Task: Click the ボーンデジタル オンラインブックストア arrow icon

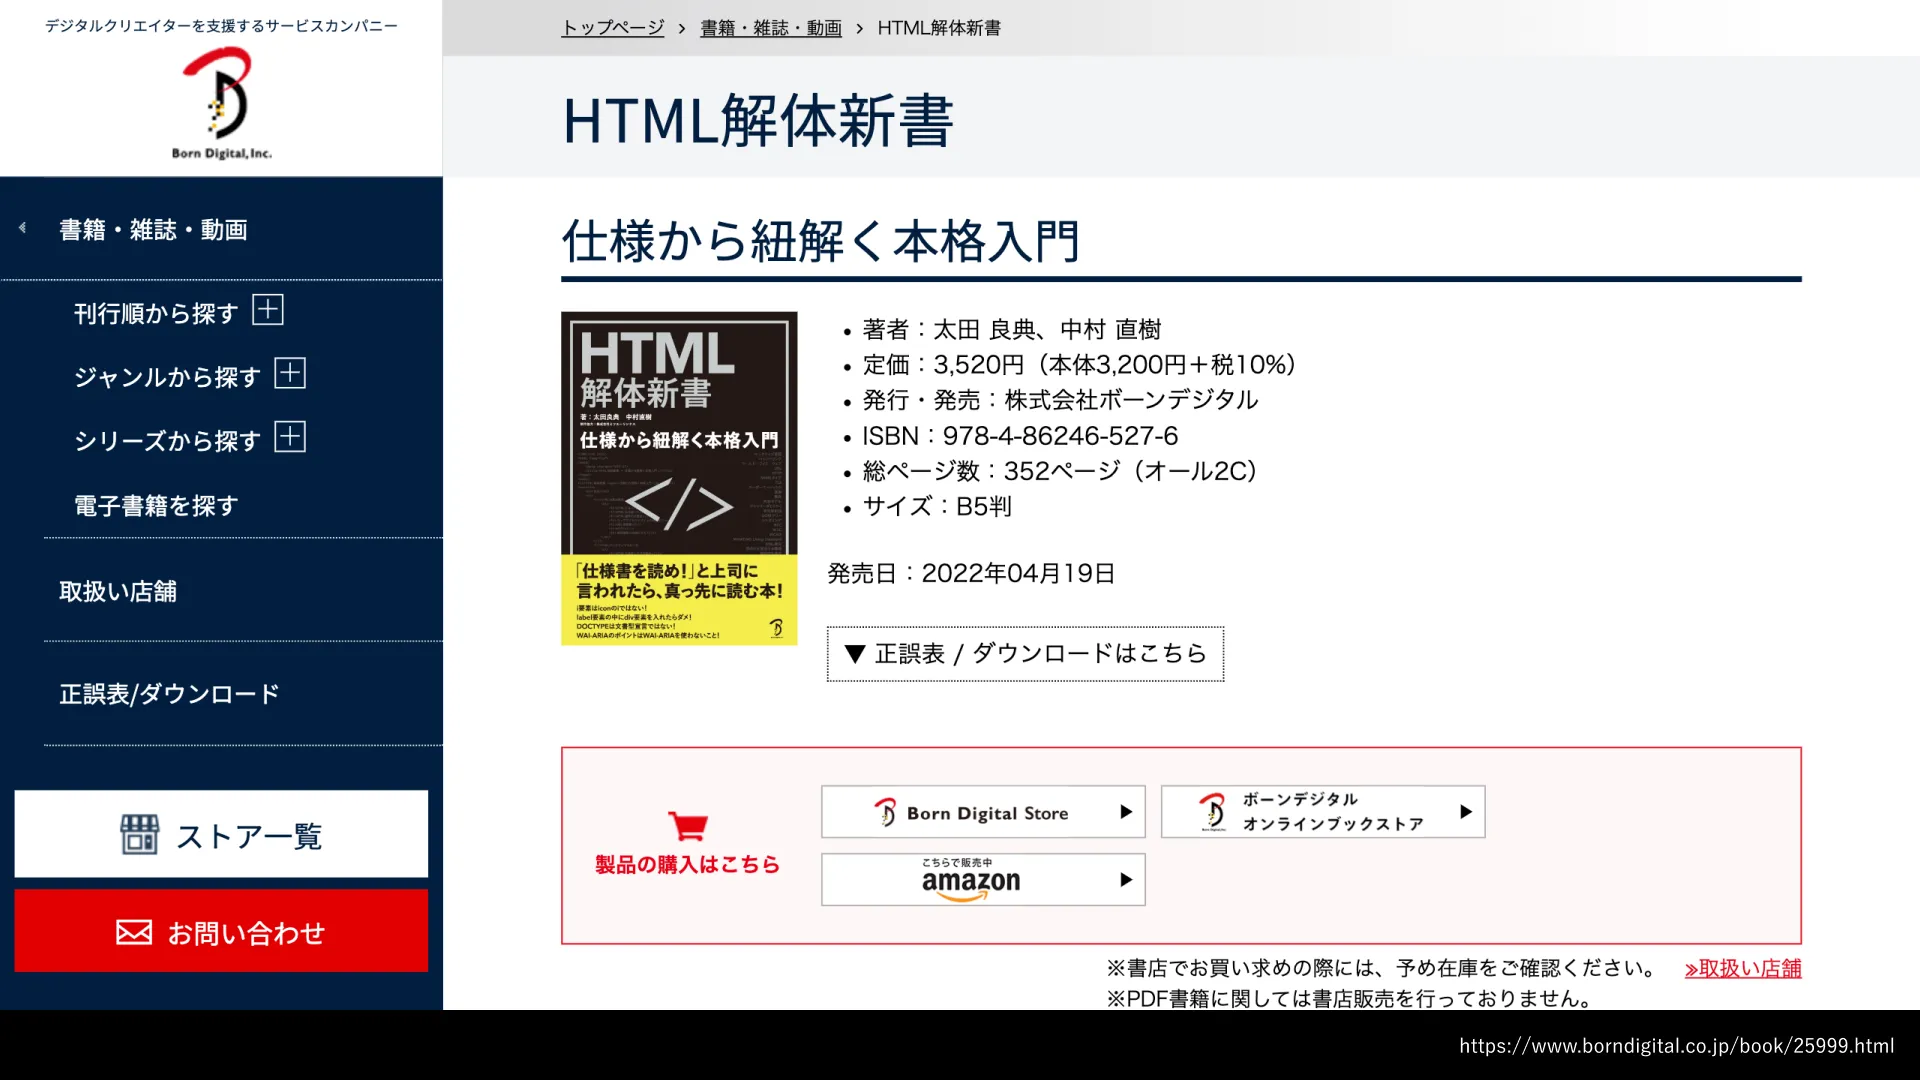Action: [x=1465, y=812]
